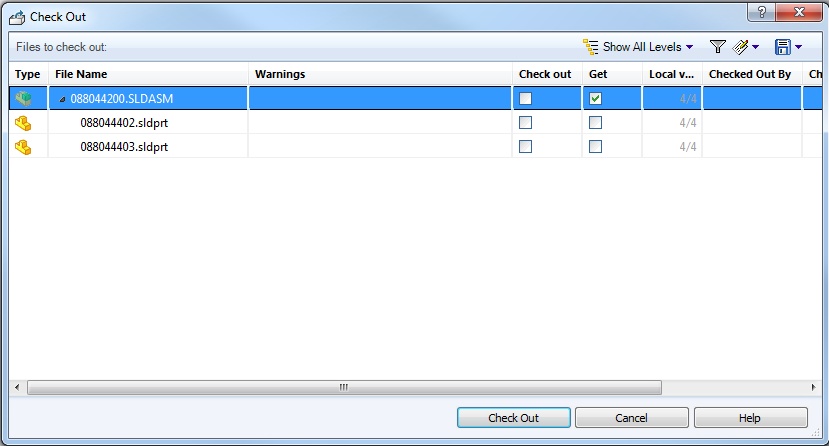Enable Get checkbox for 088044402.sldprt

(595, 123)
